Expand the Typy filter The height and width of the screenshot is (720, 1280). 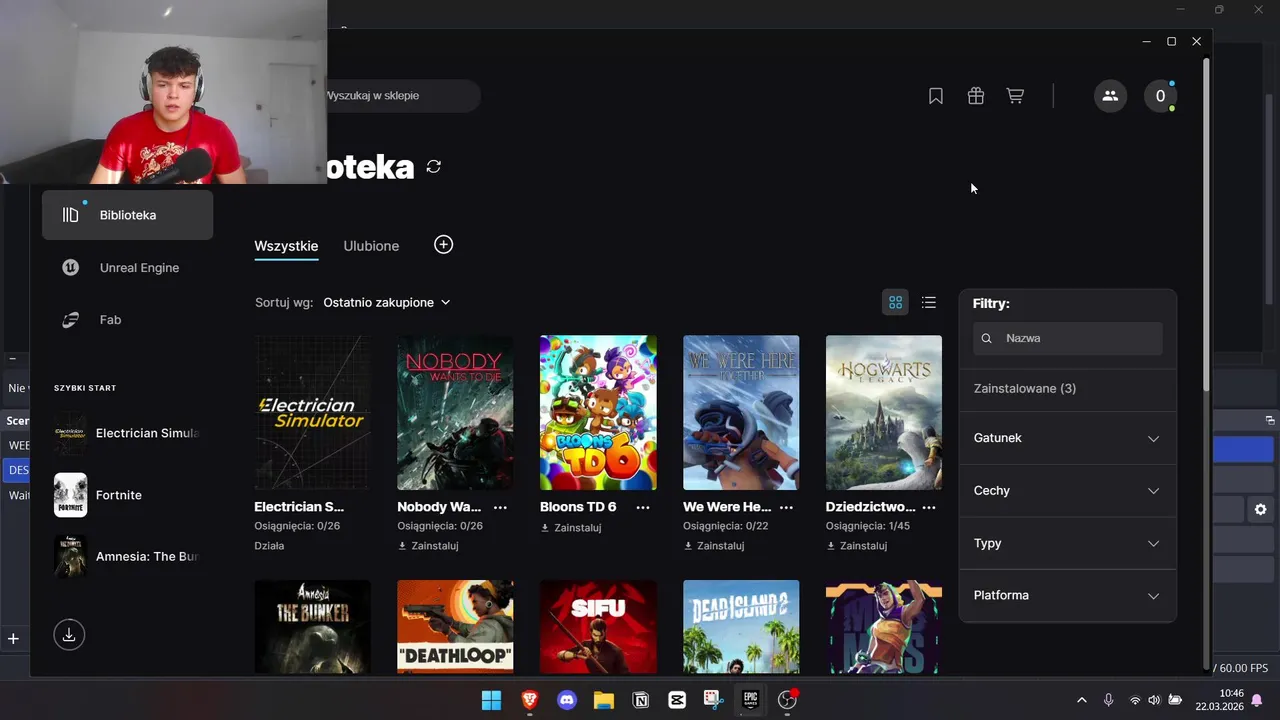[1067, 543]
